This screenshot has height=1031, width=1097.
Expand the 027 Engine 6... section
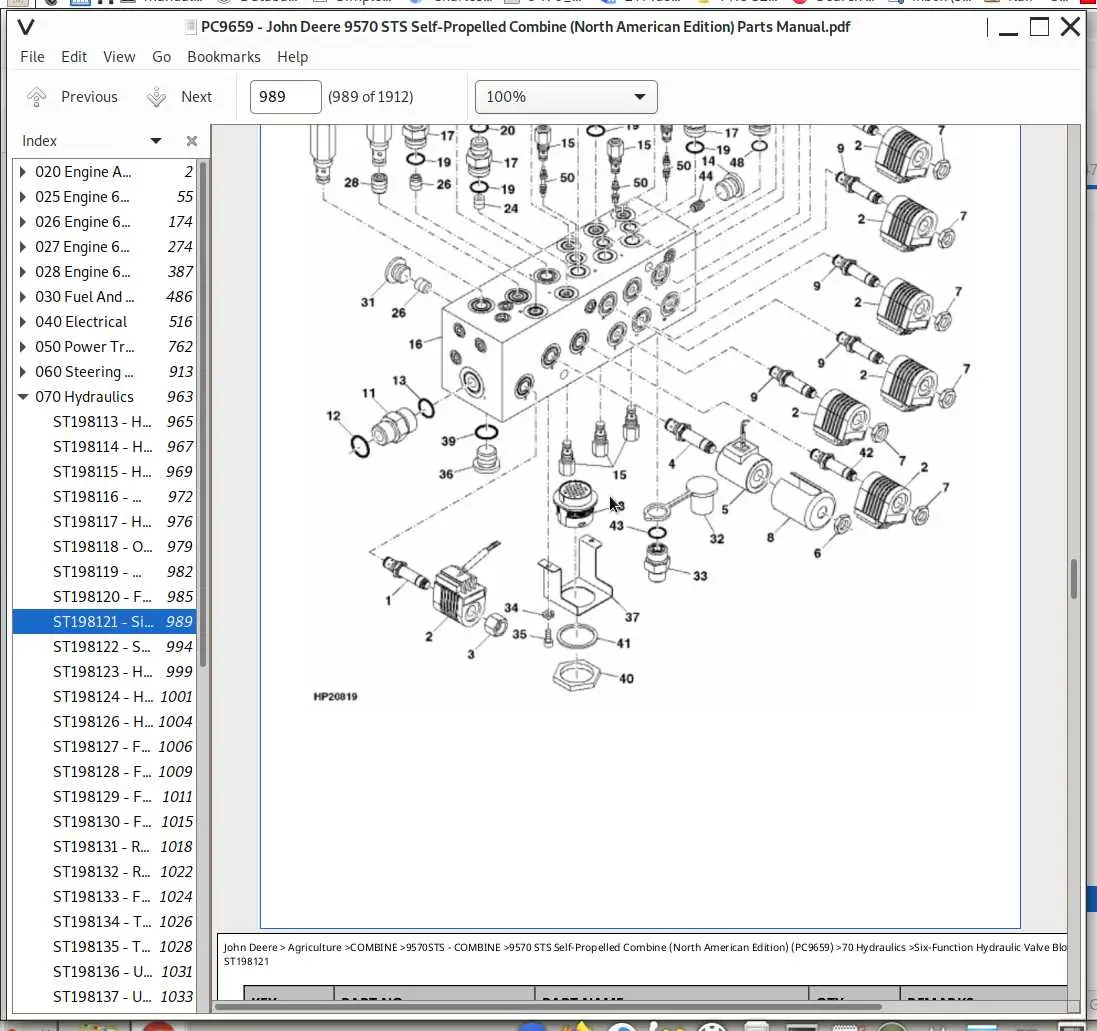tap(22, 247)
